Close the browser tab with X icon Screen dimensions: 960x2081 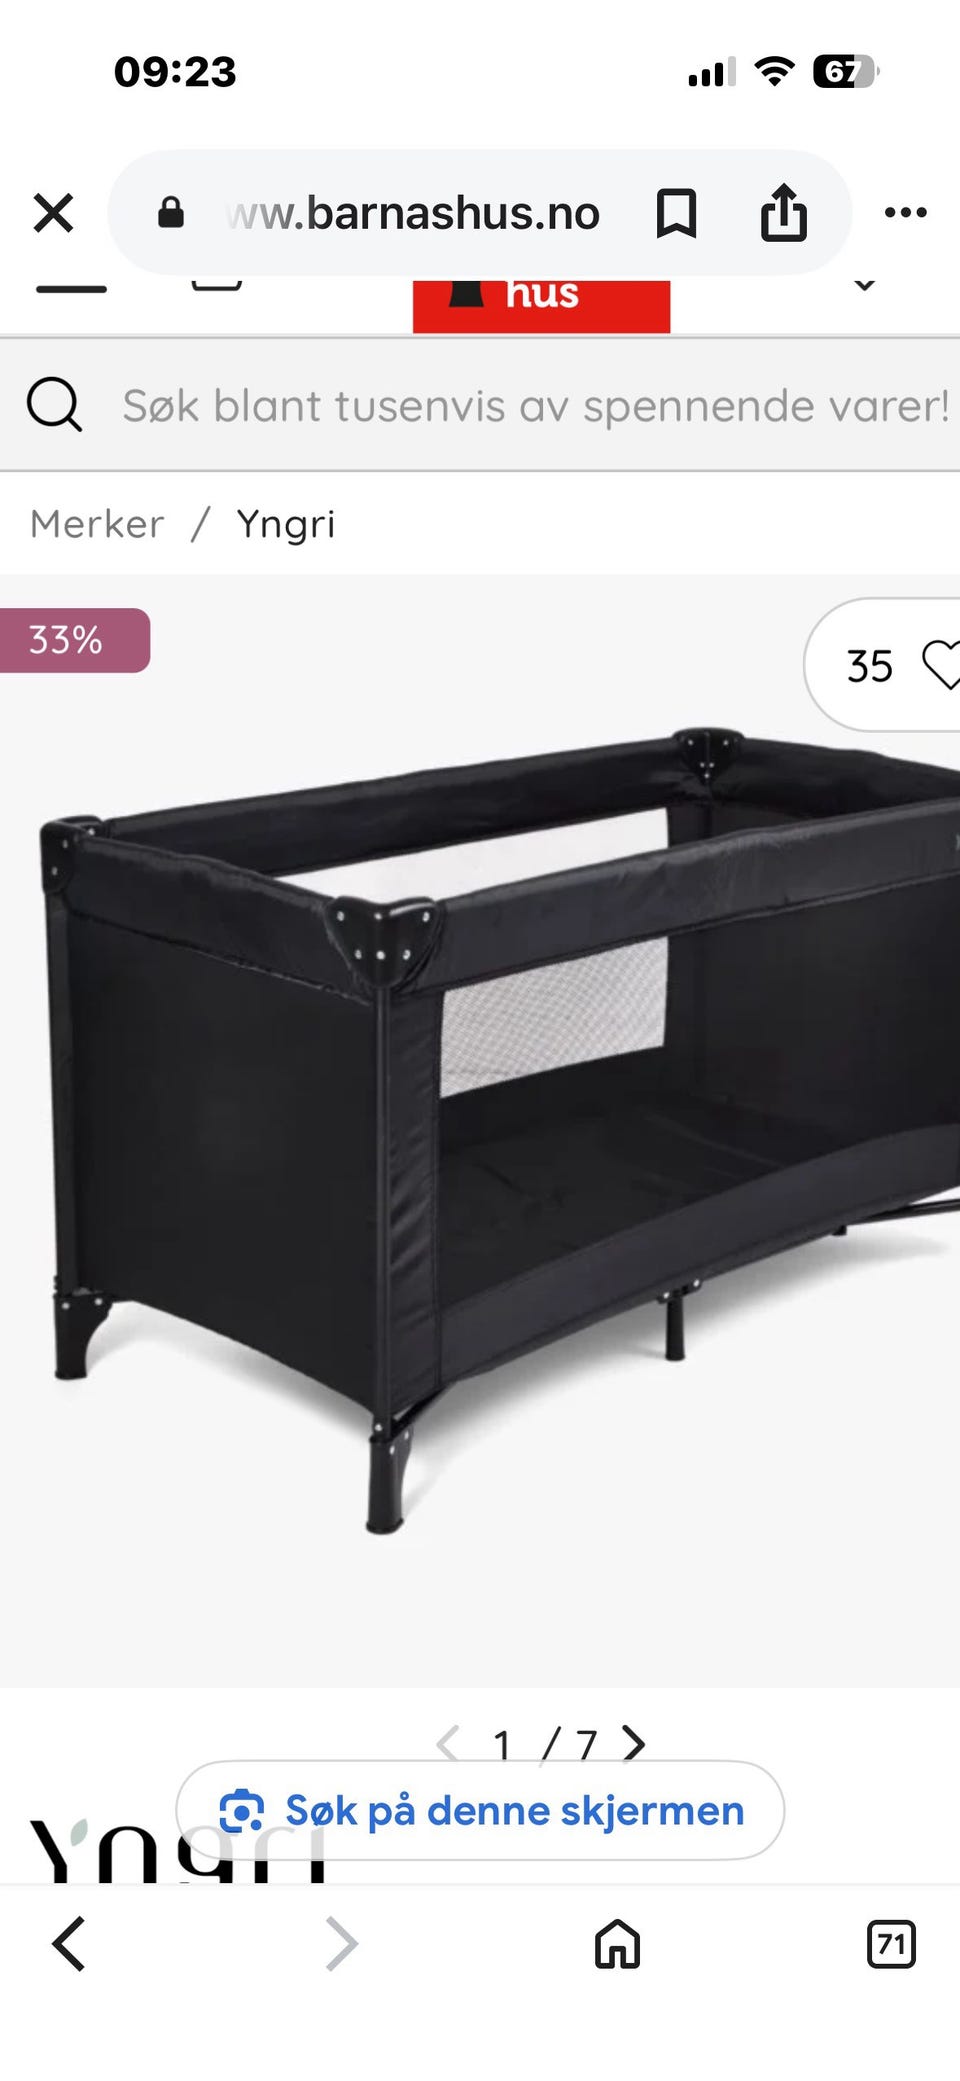53,213
